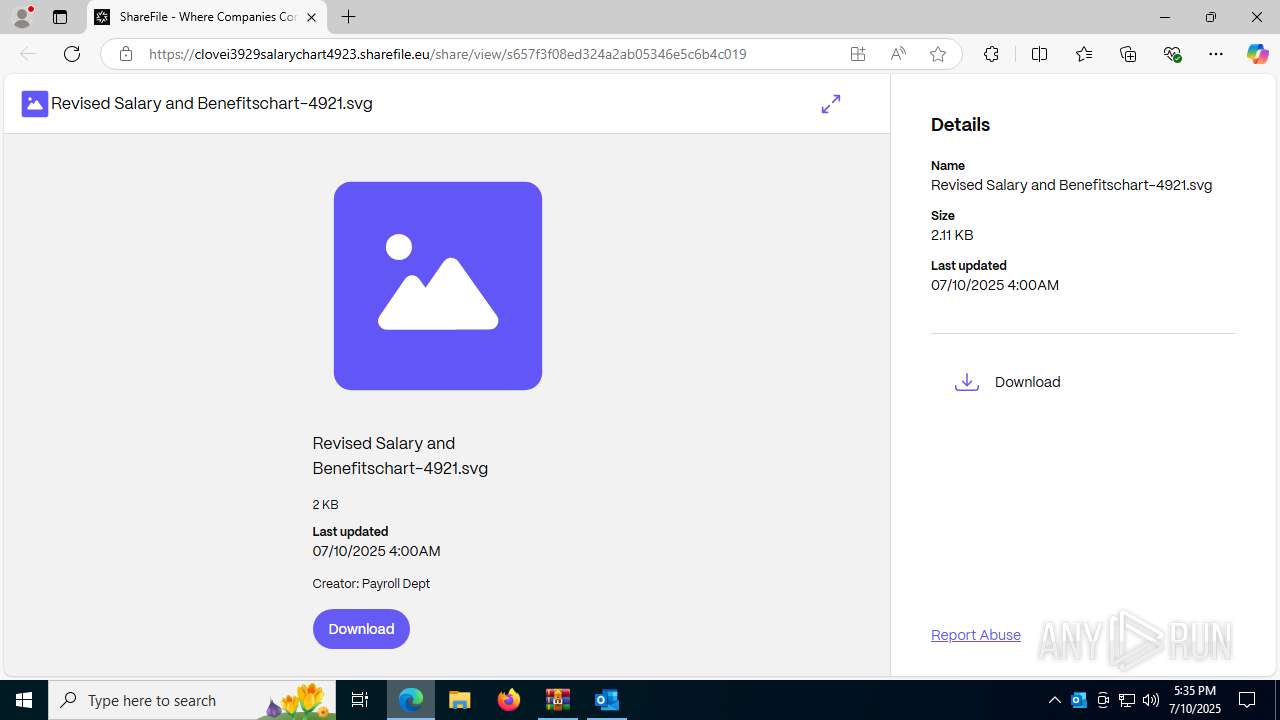Image resolution: width=1280 pixels, height=720 pixels.
Task: Click the Report Abuse link
Action: coord(976,635)
